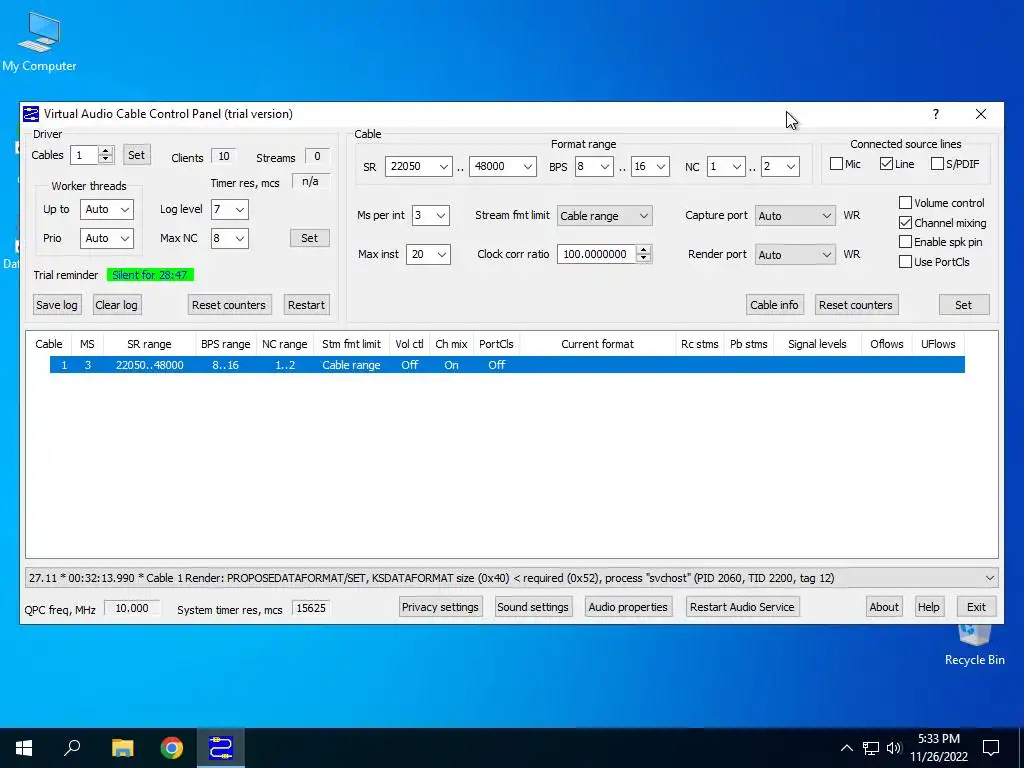1024x768 pixels.
Task: Launch File Explorer from taskbar
Action: click(x=122, y=748)
